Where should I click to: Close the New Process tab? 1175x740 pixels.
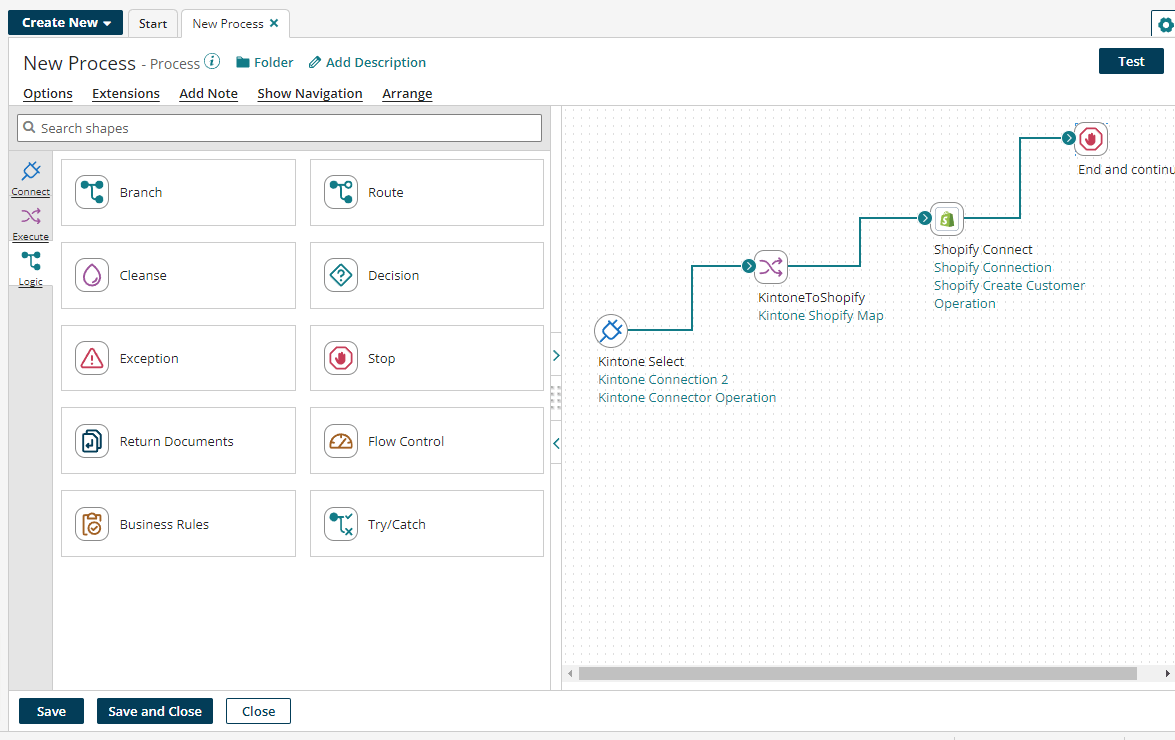pyautogui.click(x=274, y=23)
